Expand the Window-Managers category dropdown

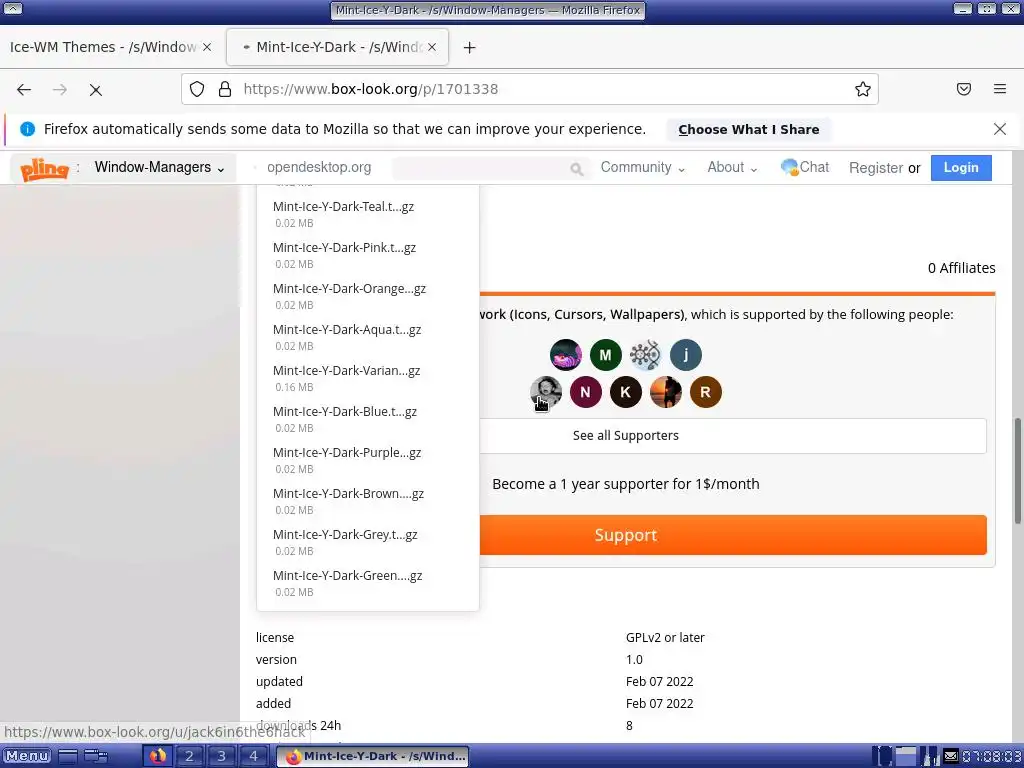pos(159,167)
